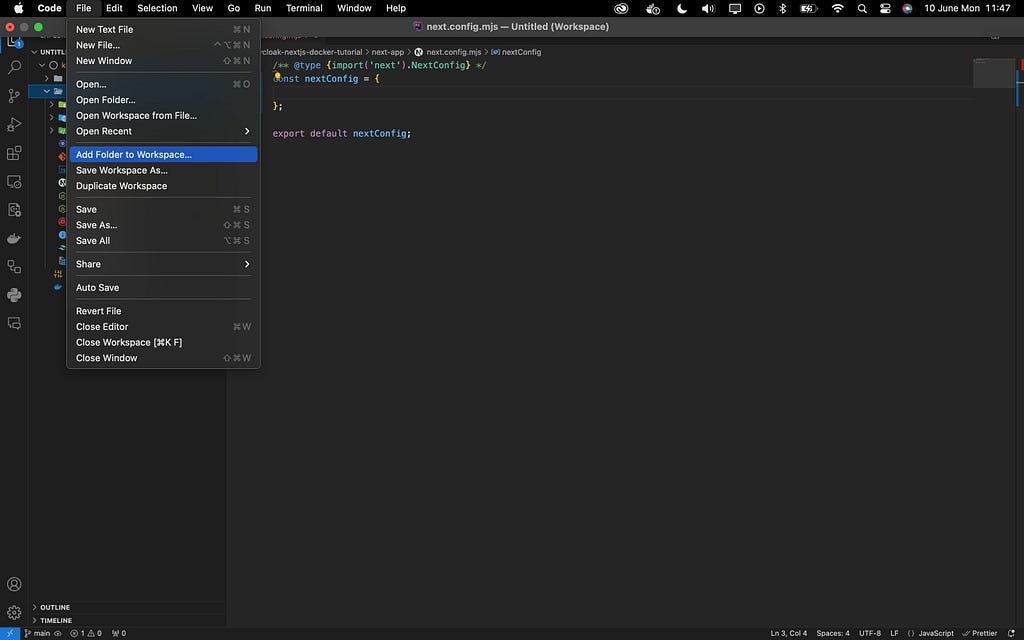Open the Manage gear icon
The height and width of the screenshot is (640, 1024).
[x=14, y=613]
